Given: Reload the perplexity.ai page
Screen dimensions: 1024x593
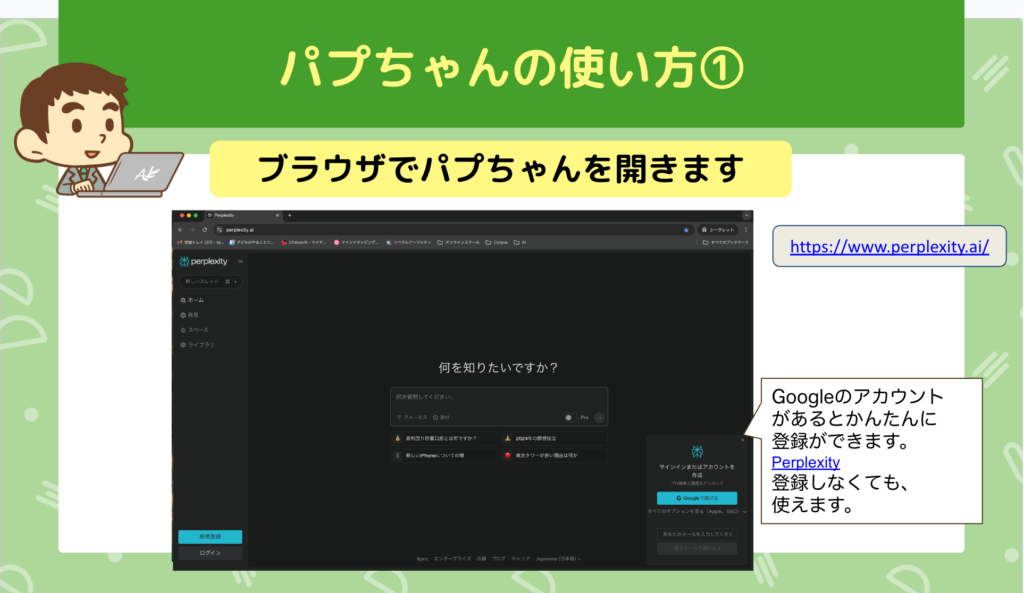Looking at the screenshot, I should 205,230.
